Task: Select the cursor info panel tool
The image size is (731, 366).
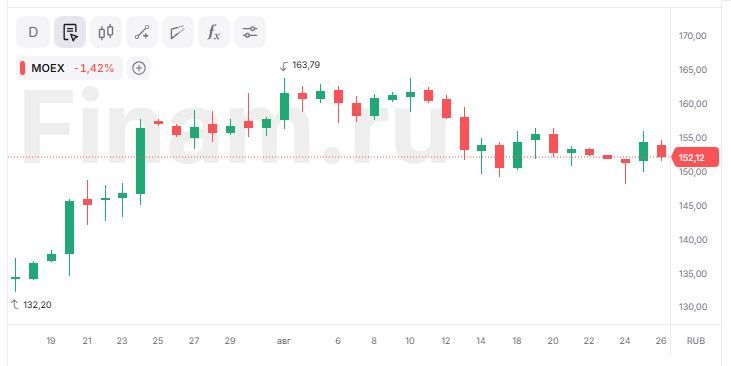Action: coord(70,32)
